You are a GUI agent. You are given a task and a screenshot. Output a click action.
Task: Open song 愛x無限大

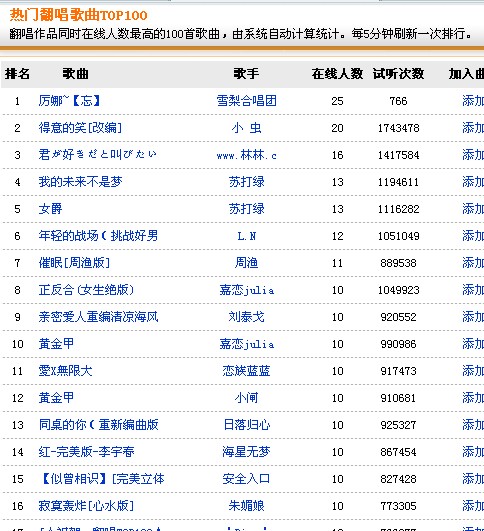[x=65, y=371]
